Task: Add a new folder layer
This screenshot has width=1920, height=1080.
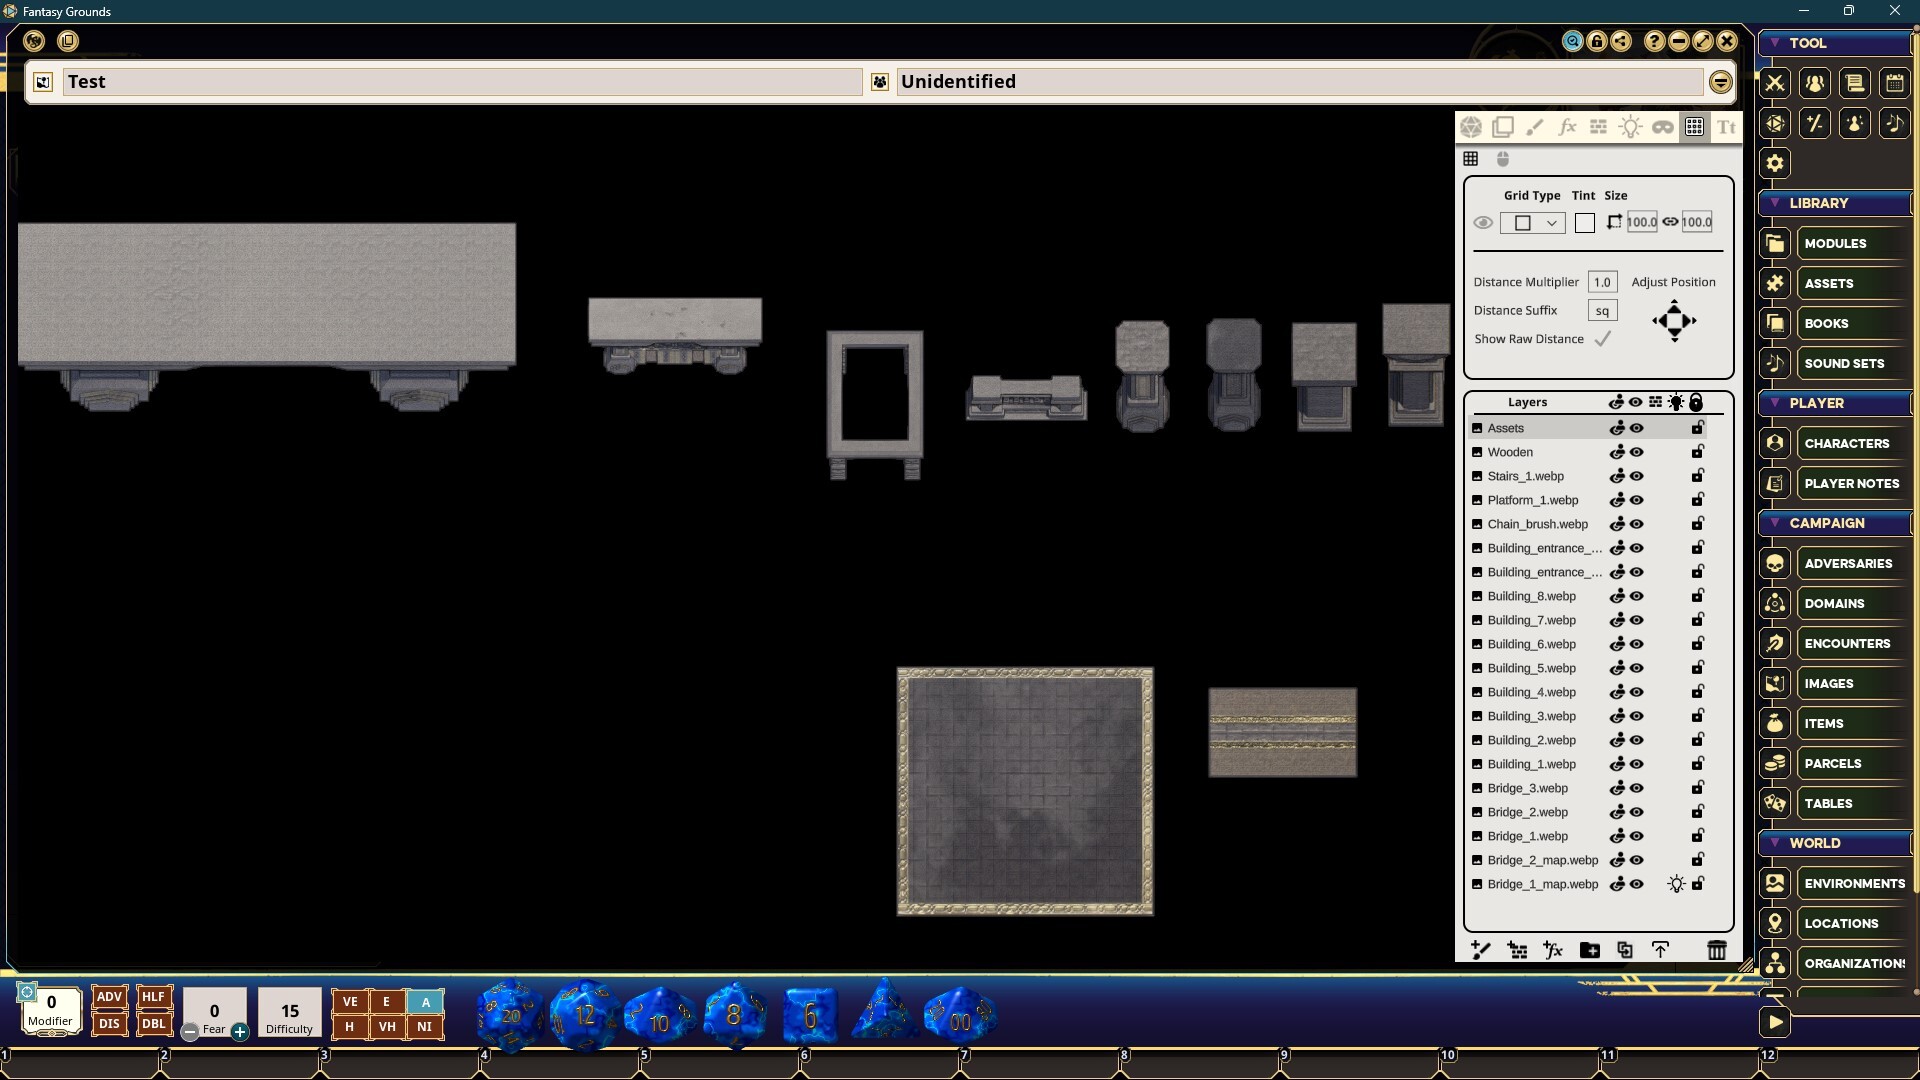Action: click(x=1589, y=950)
